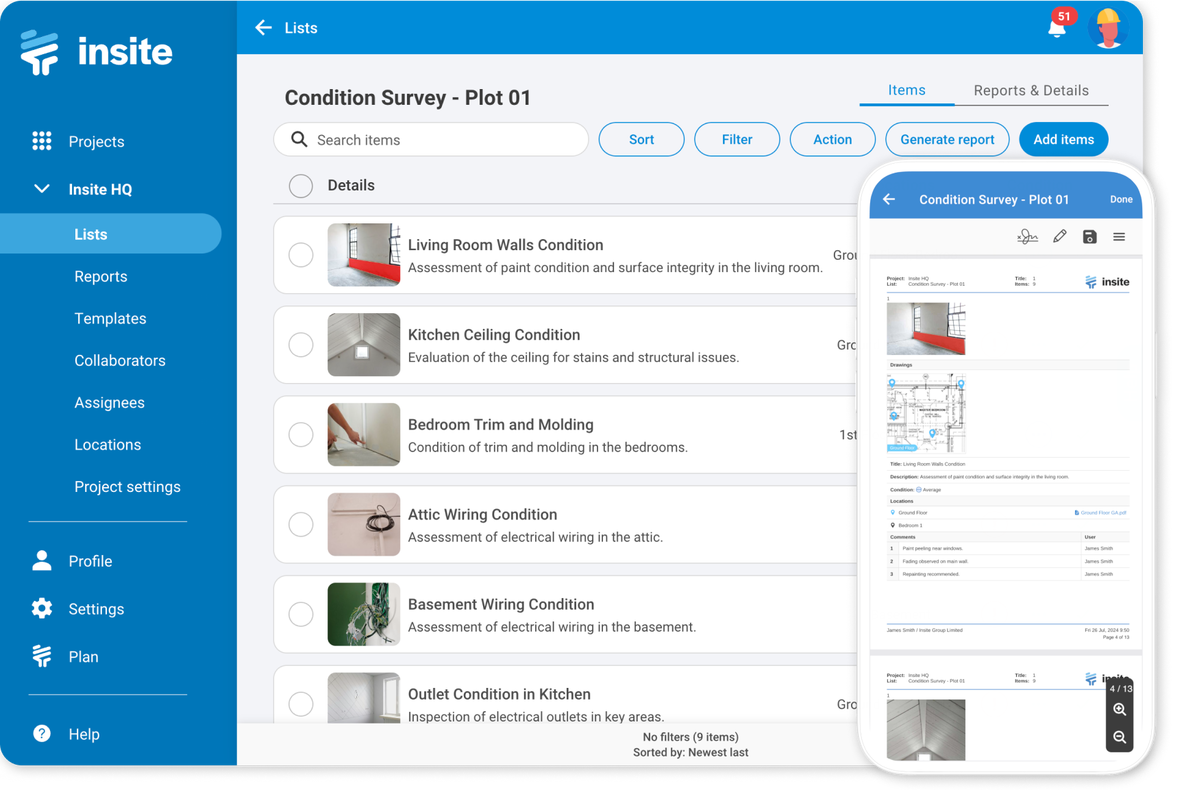This screenshot has width=1184, height=790.
Task: Open the Filter options
Action: [737, 139]
